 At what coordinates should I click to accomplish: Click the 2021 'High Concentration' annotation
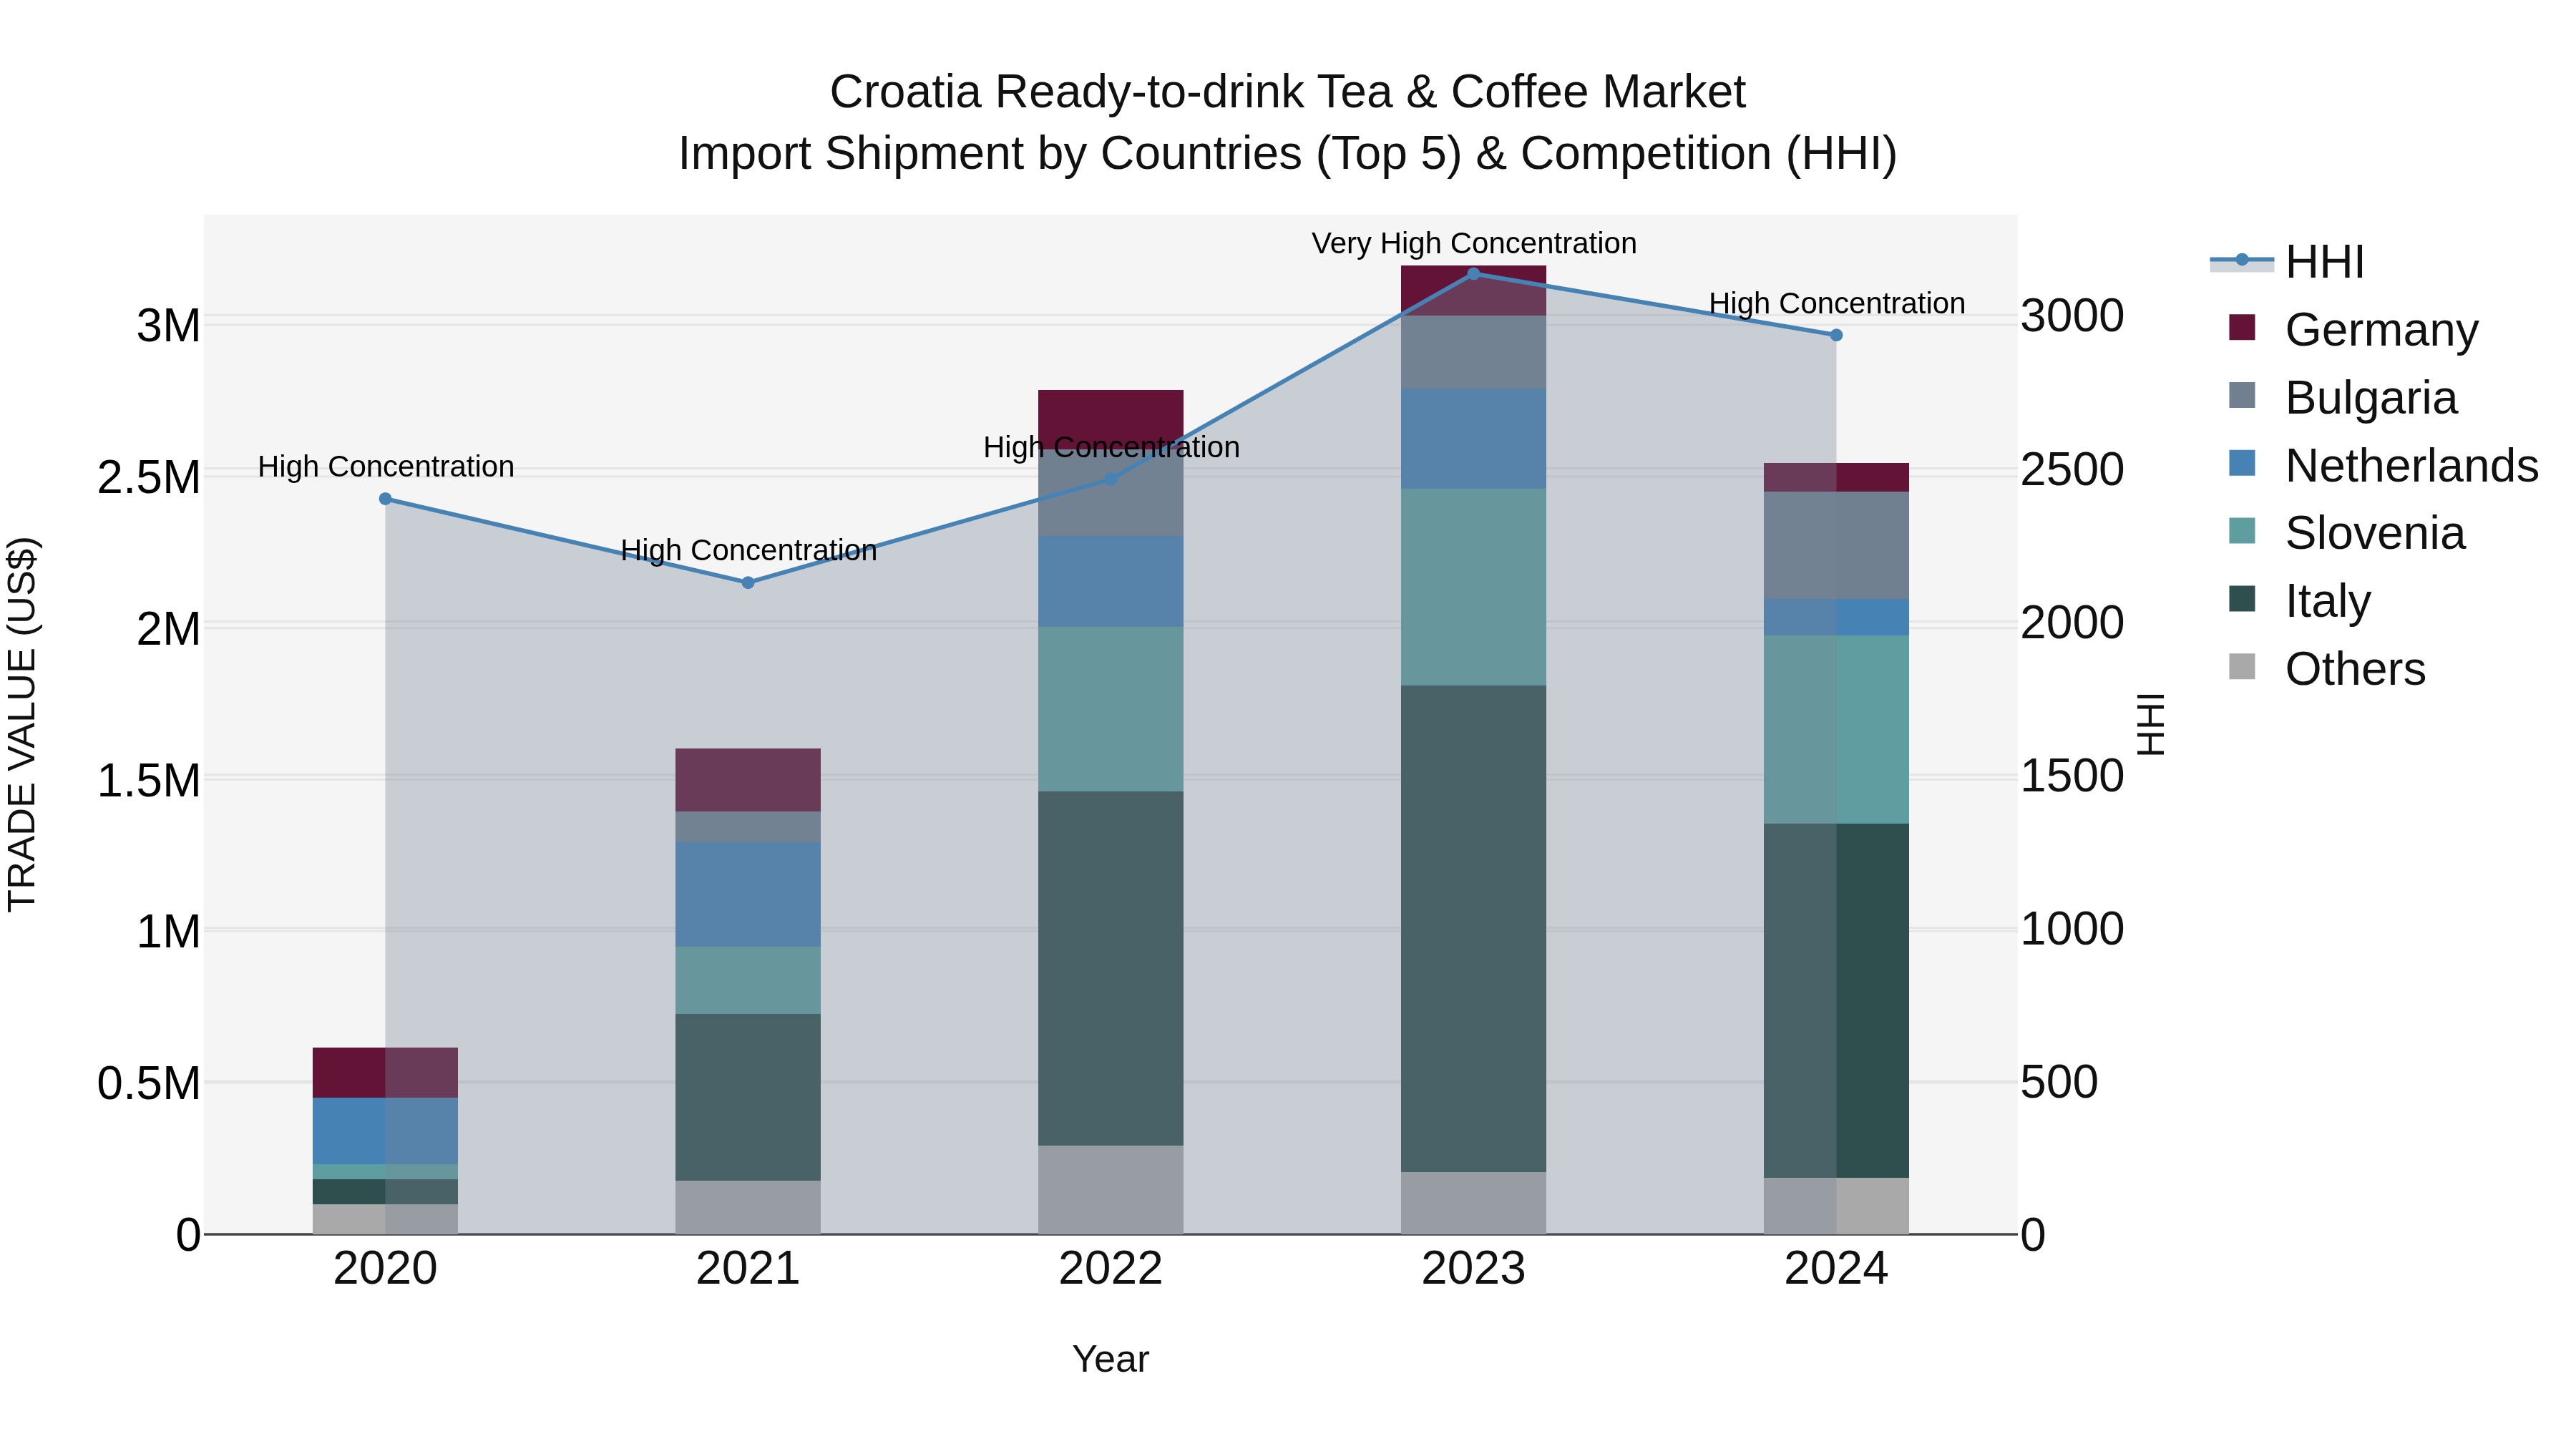(748, 550)
